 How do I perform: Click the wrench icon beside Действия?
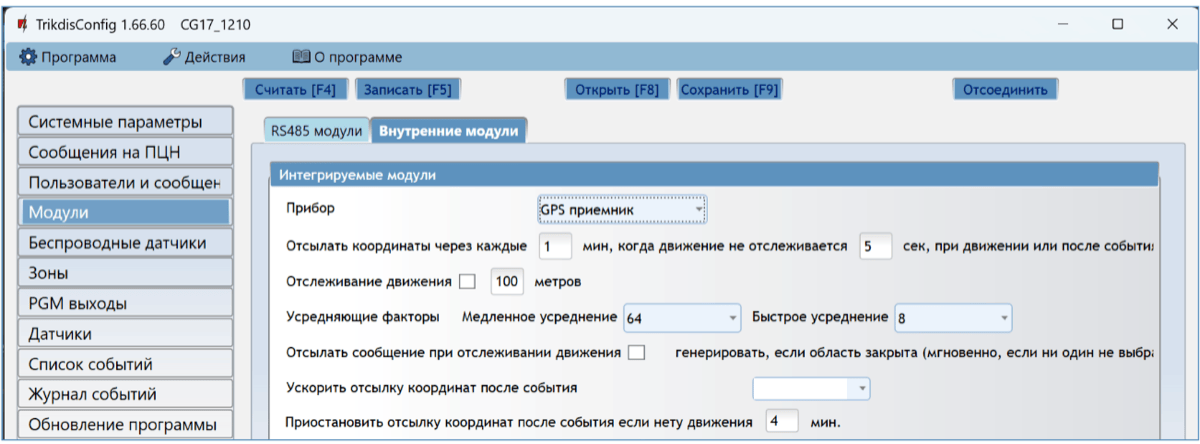[x=171, y=57]
